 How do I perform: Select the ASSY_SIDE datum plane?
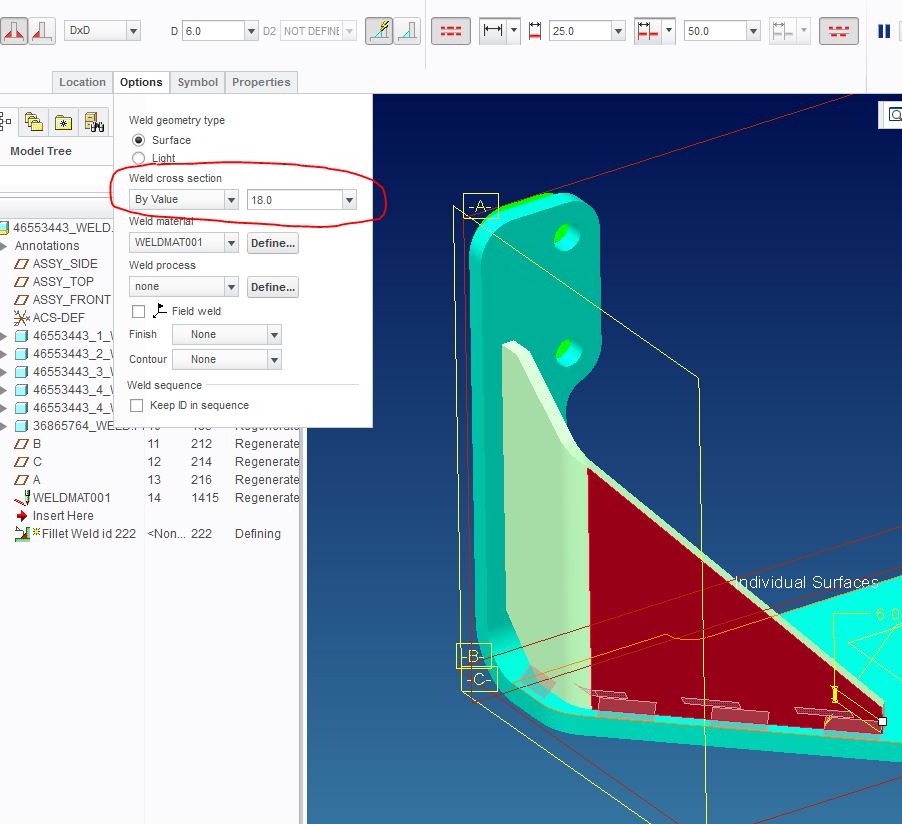coord(65,264)
